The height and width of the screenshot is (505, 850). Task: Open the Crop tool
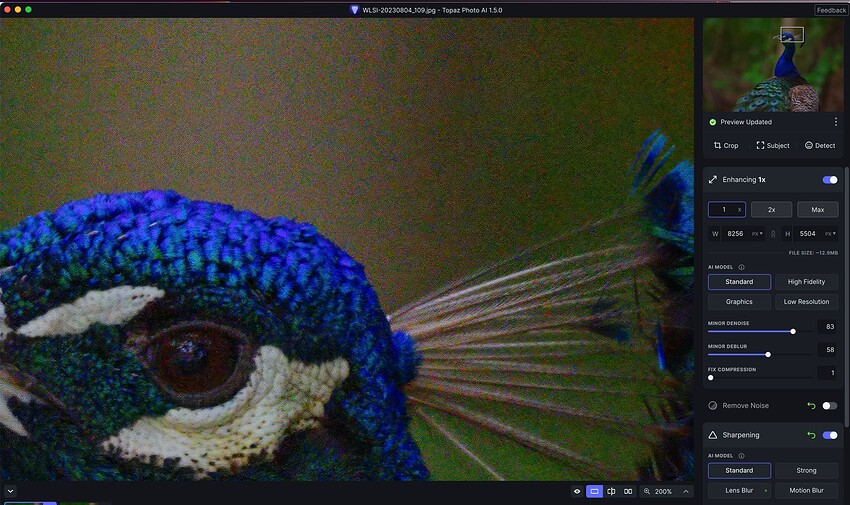[x=726, y=145]
